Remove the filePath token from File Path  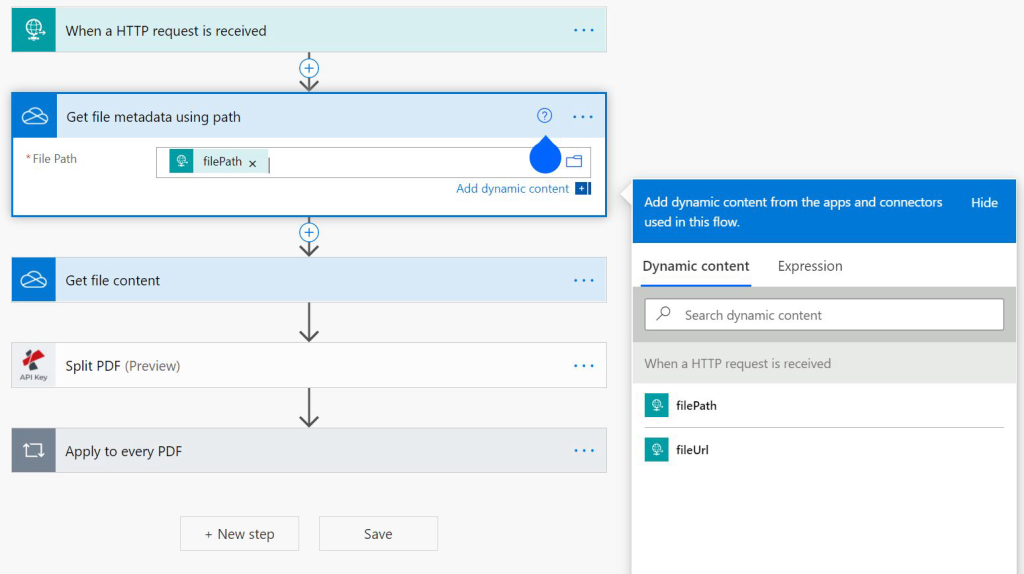pos(252,163)
